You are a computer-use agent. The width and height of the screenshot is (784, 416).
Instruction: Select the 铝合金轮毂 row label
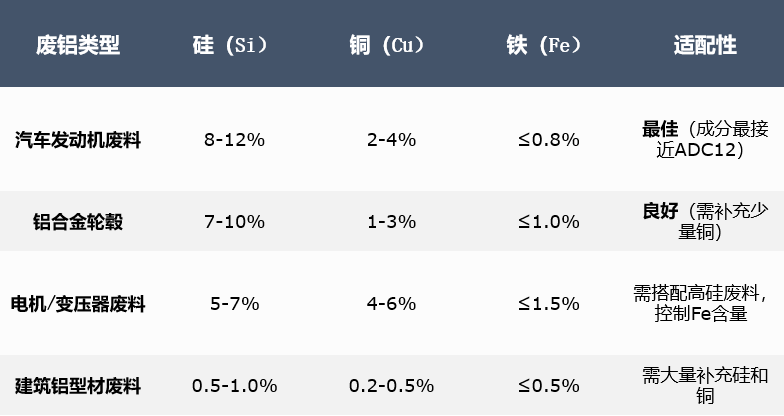coord(78,222)
